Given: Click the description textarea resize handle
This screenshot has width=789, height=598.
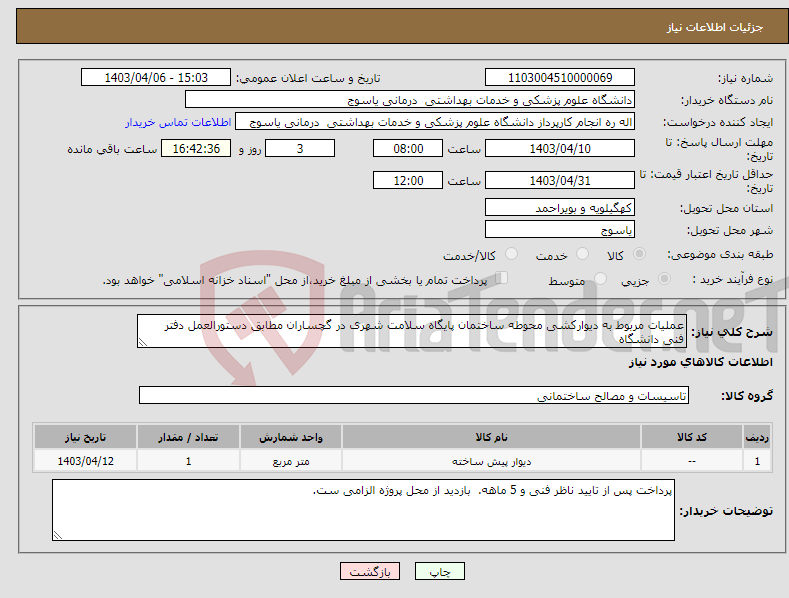Looking at the screenshot, I should pyautogui.click(x=143, y=342).
